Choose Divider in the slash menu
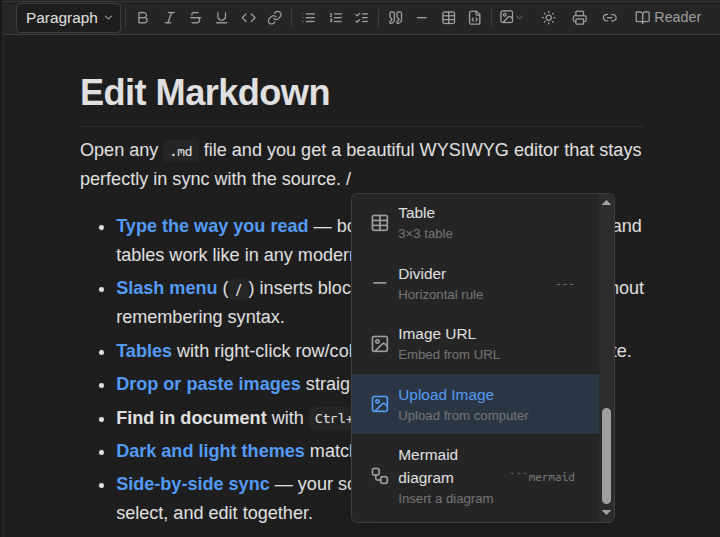The width and height of the screenshot is (720, 537). (476, 283)
